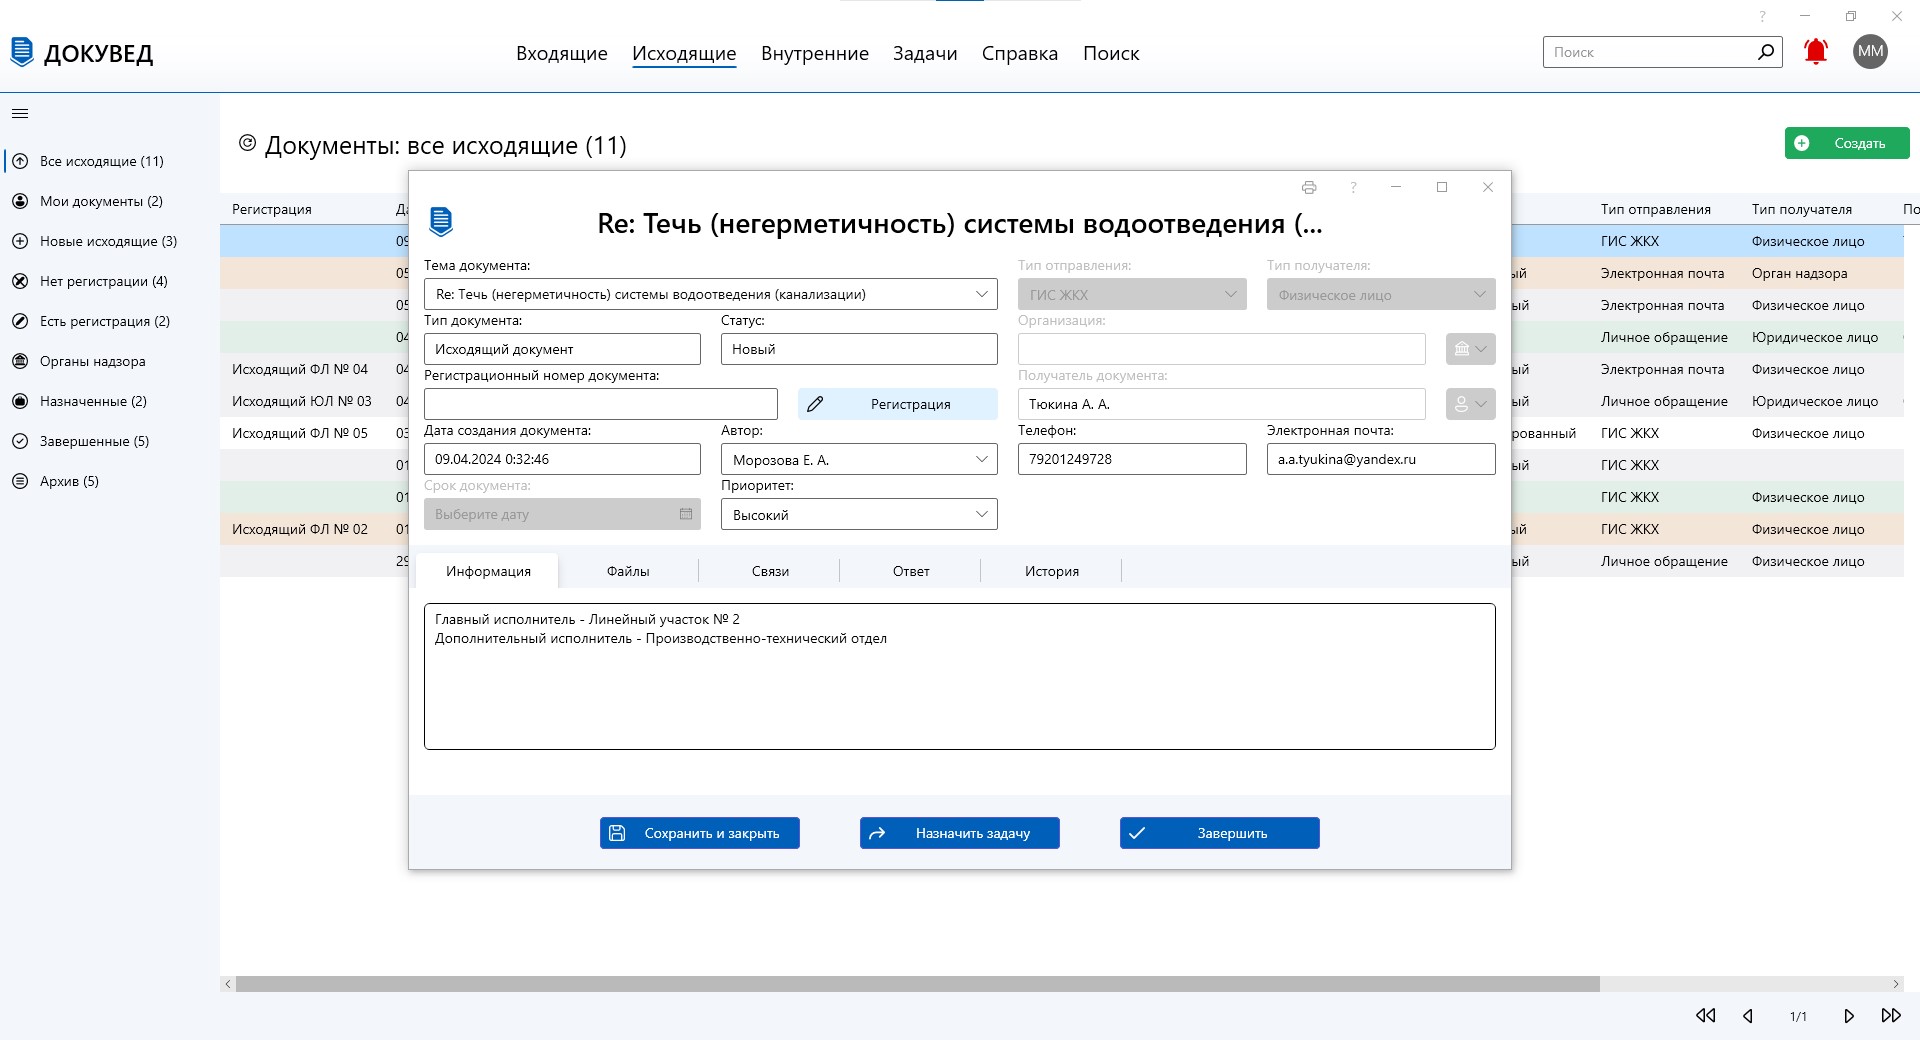This screenshot has height=1040, width=1920.
Task: Open the main window help question mark
Action: 1762,16
